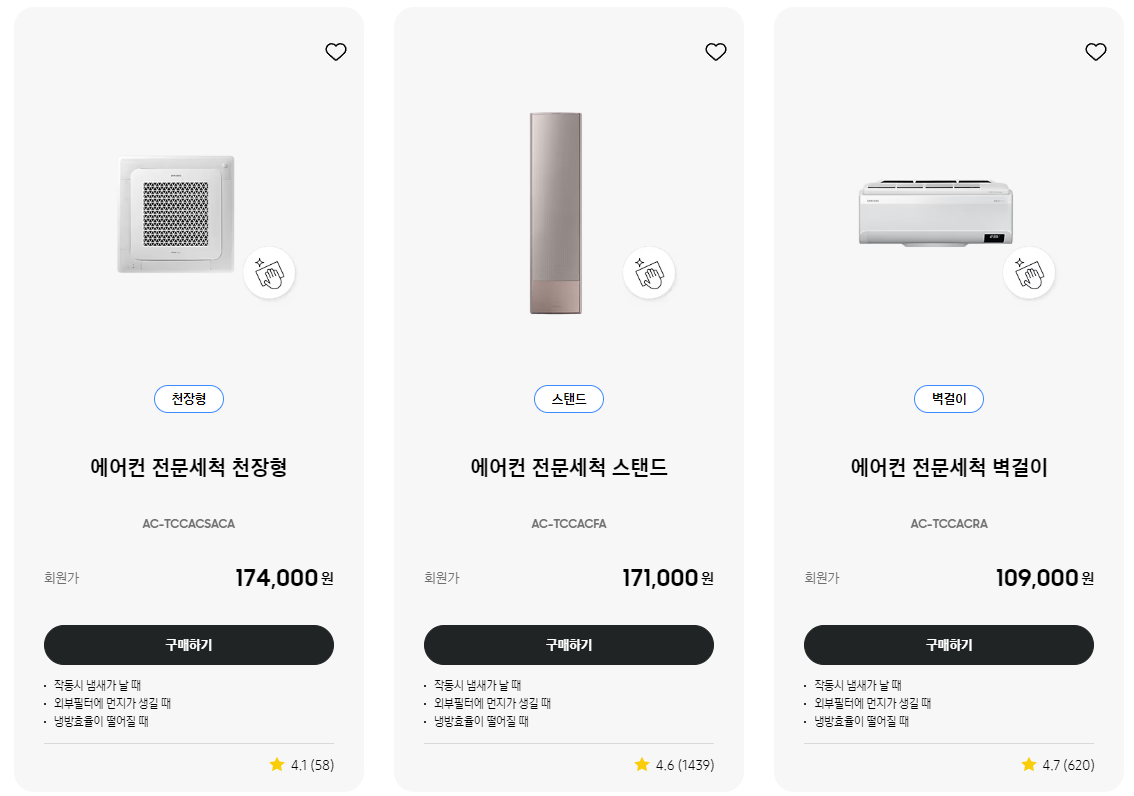The image size is (1134, 796).
Task: Click the star icon next to 4.6 rating
Action: point(642,764)
